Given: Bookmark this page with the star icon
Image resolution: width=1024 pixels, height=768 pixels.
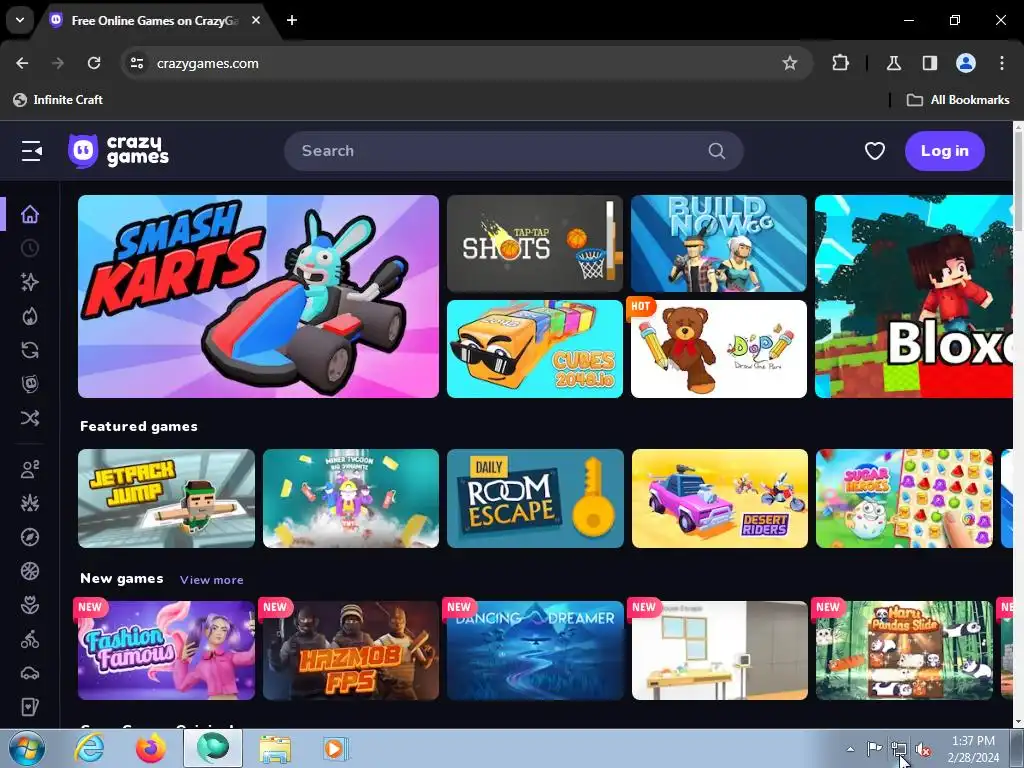Looking at the screenshot, I should tap(790, 63).
